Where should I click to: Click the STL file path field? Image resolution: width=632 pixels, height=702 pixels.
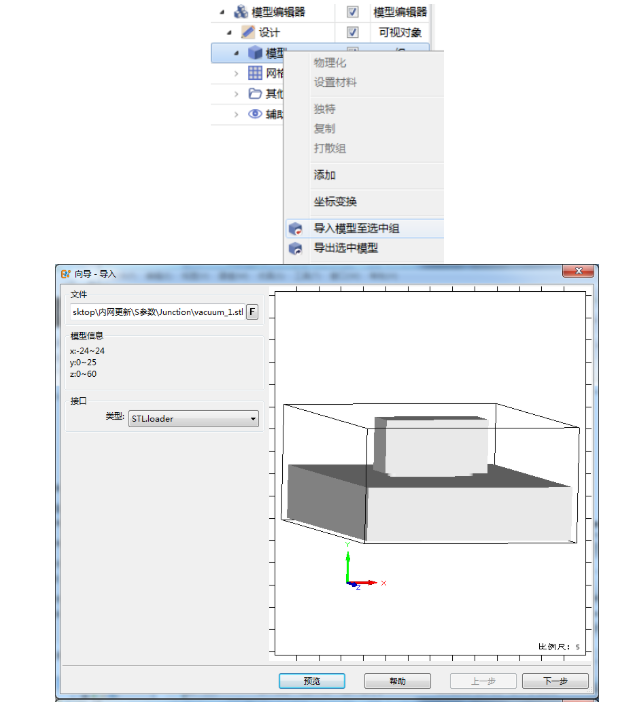click(x=157, y=312)
